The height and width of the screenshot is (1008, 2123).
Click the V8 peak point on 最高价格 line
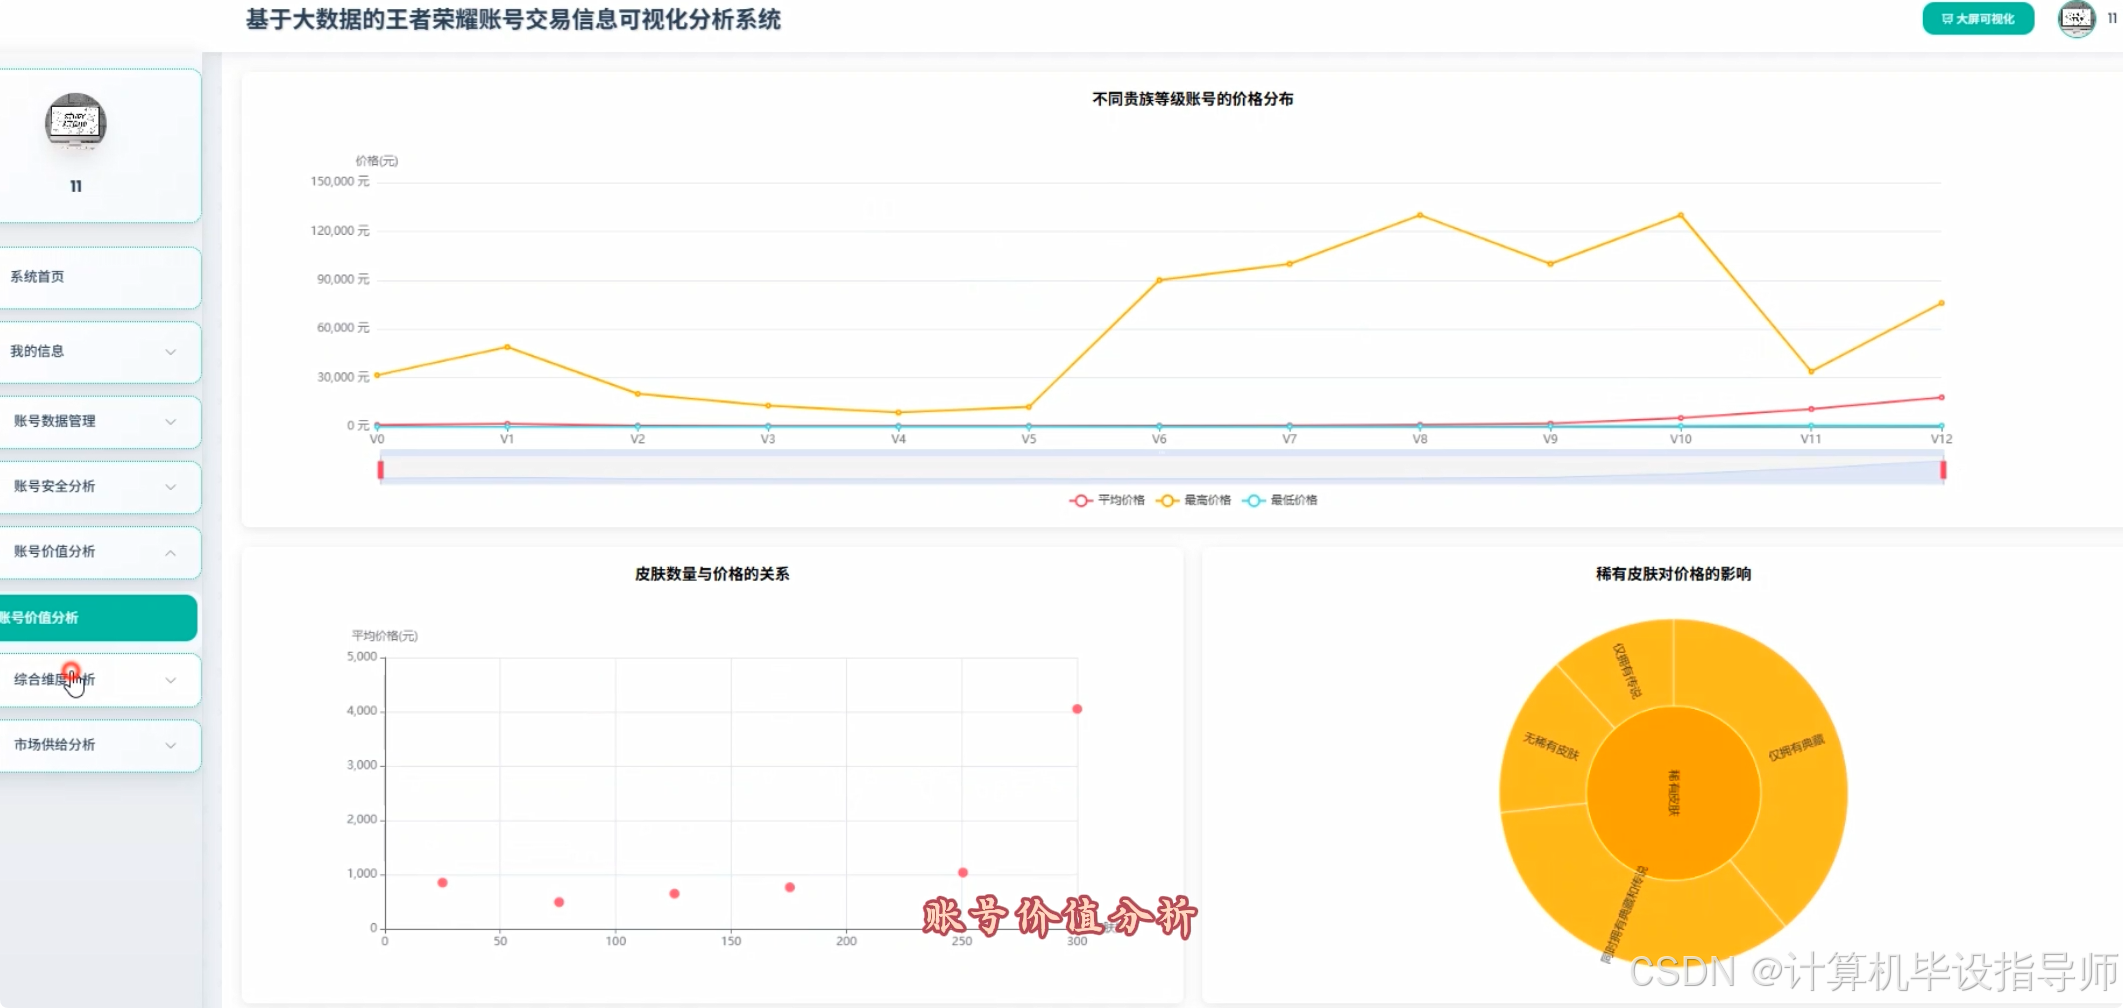pyautogui.click(x=1420, y=215)
